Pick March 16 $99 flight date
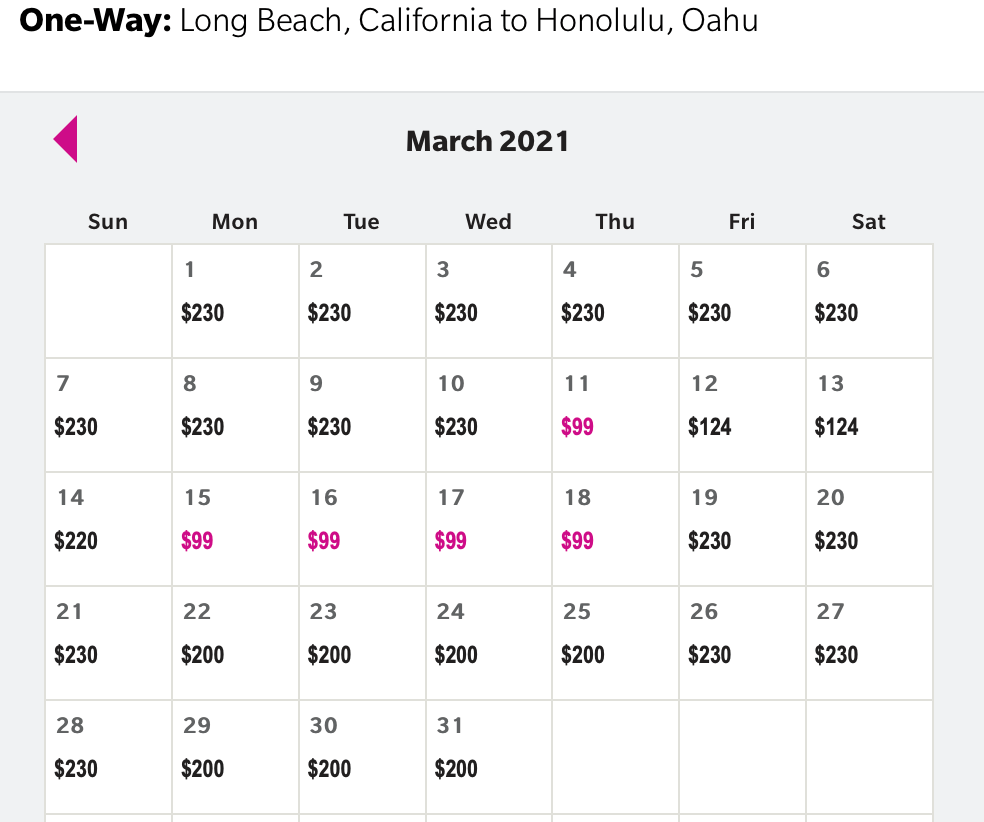984x822 pixels. 362,529
